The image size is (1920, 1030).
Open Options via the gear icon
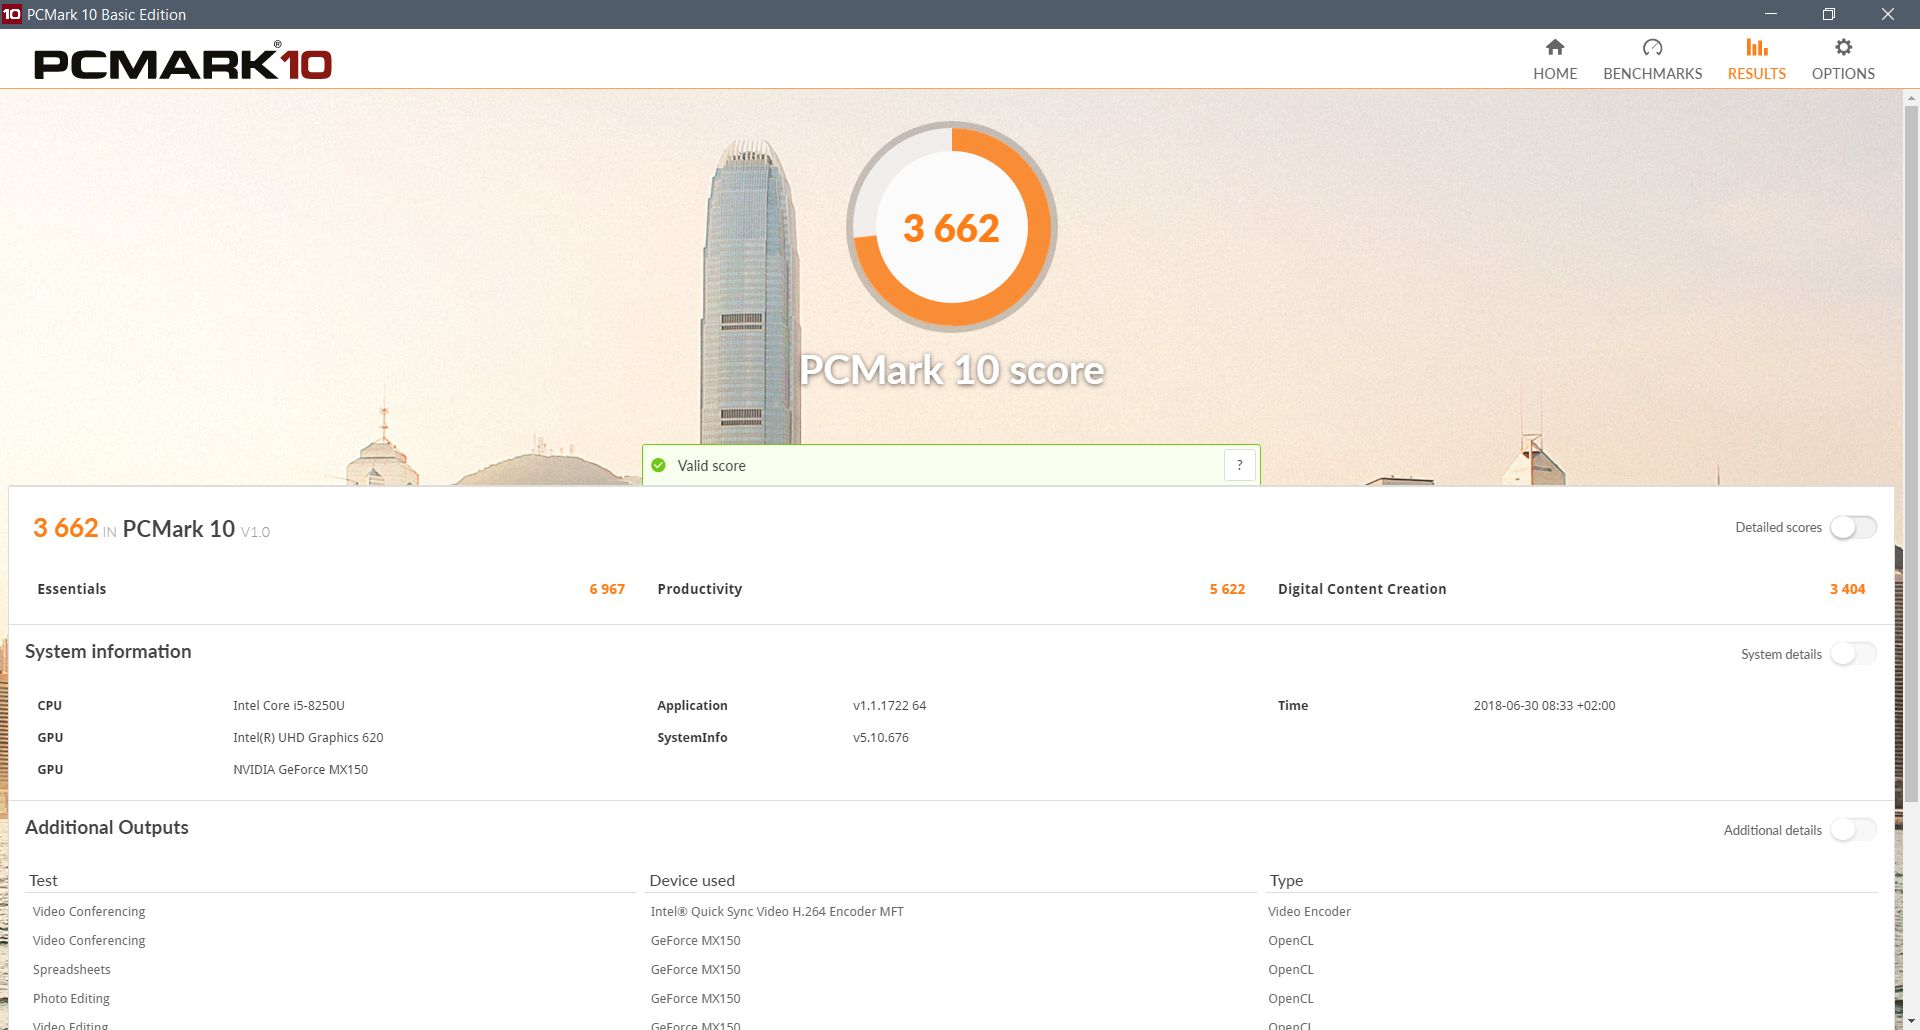(1843, 48)
